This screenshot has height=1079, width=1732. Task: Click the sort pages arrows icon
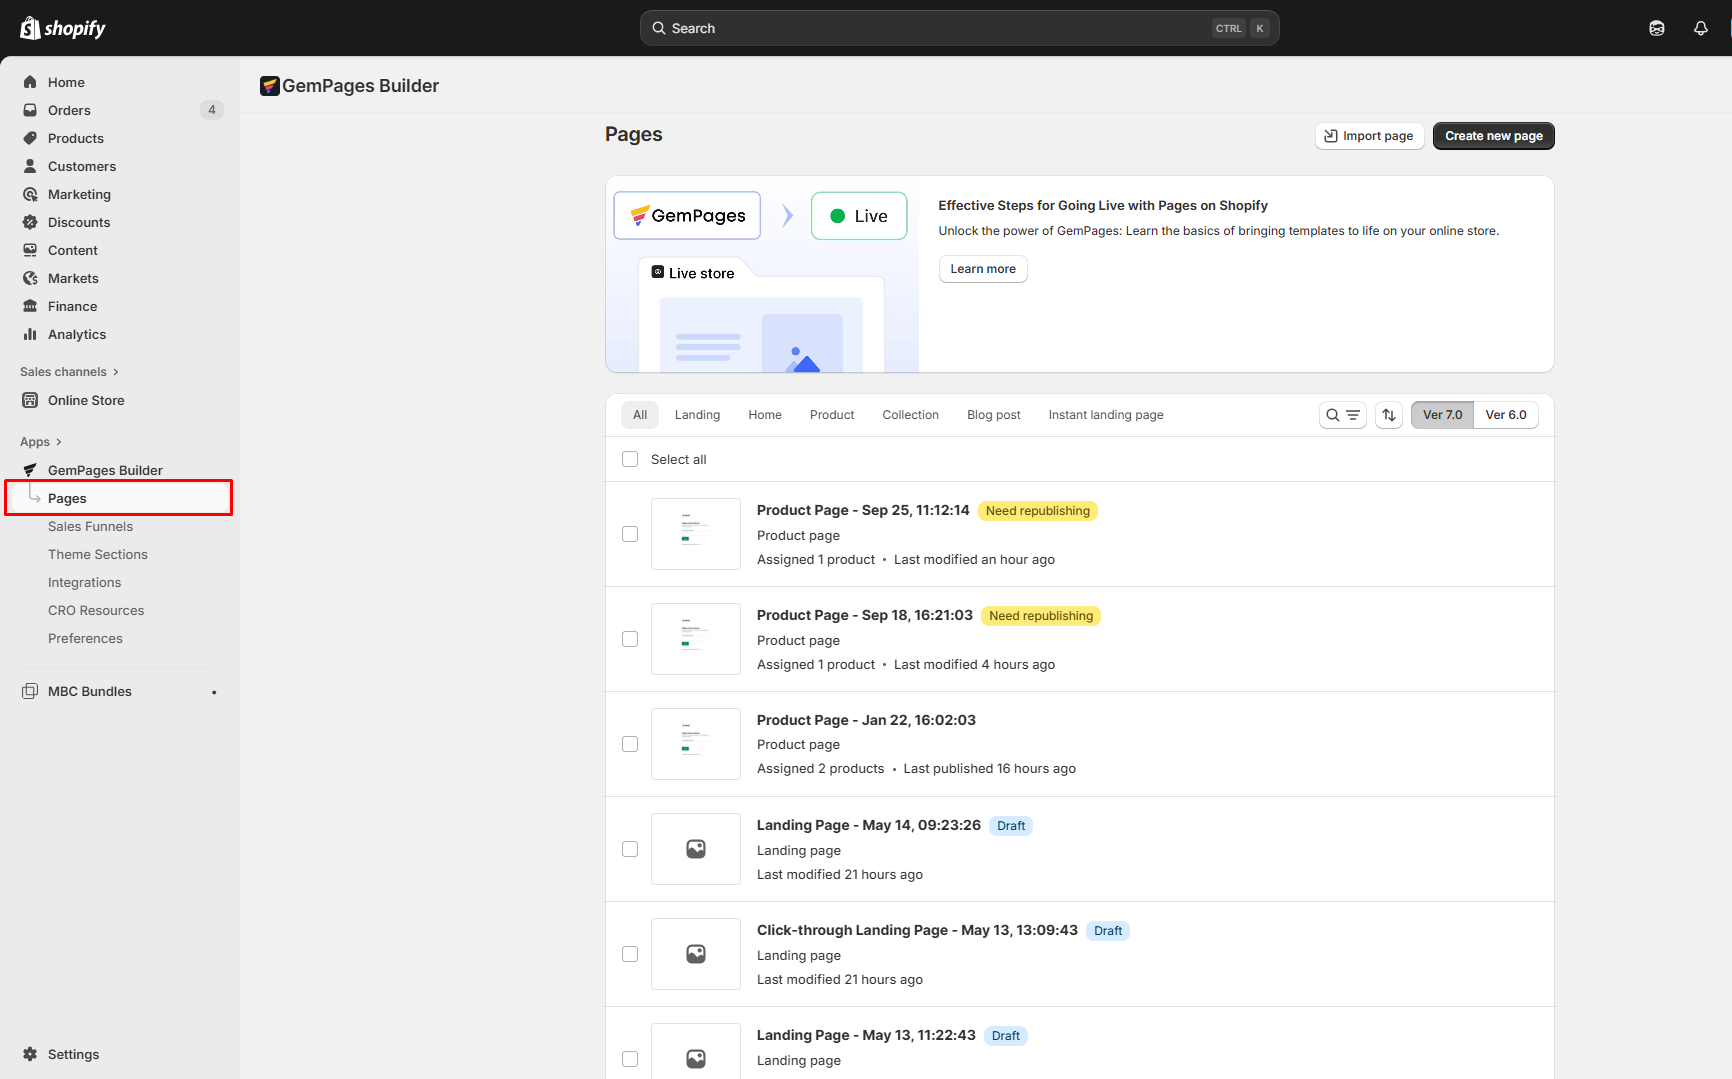click(x=1388, y=415)
